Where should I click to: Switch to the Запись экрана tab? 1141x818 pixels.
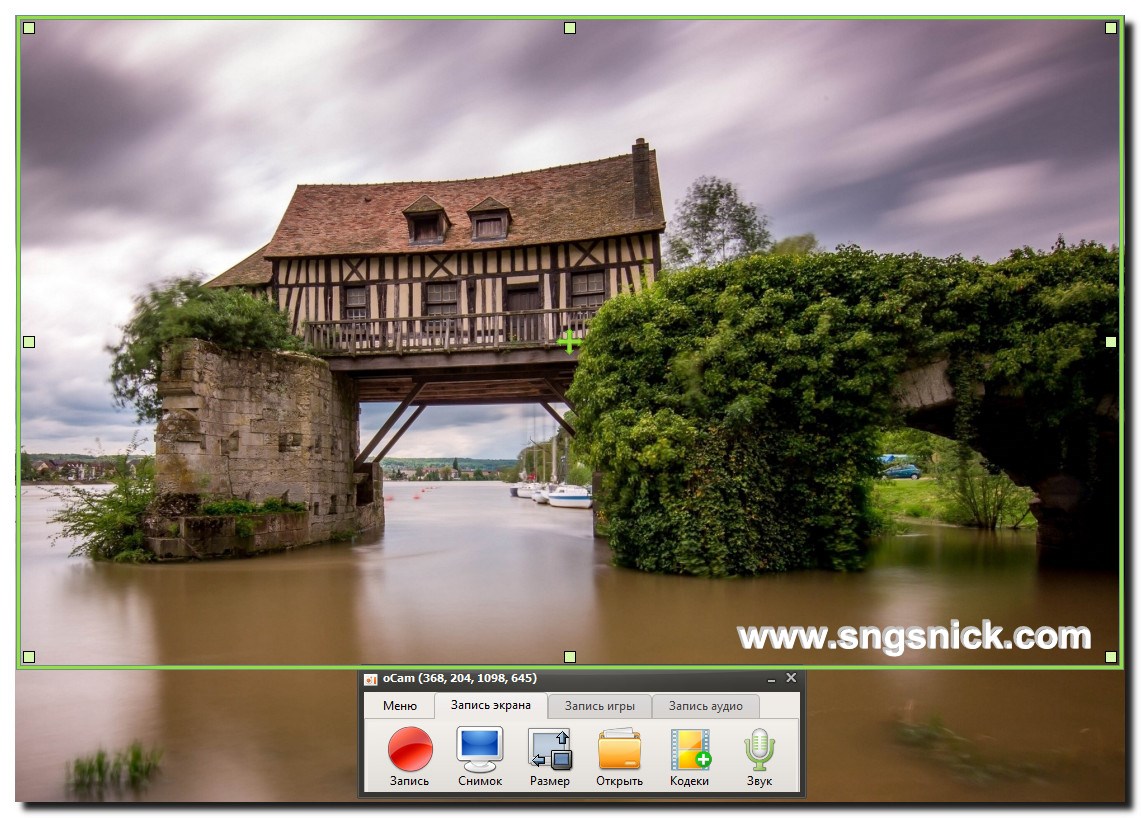490,705
